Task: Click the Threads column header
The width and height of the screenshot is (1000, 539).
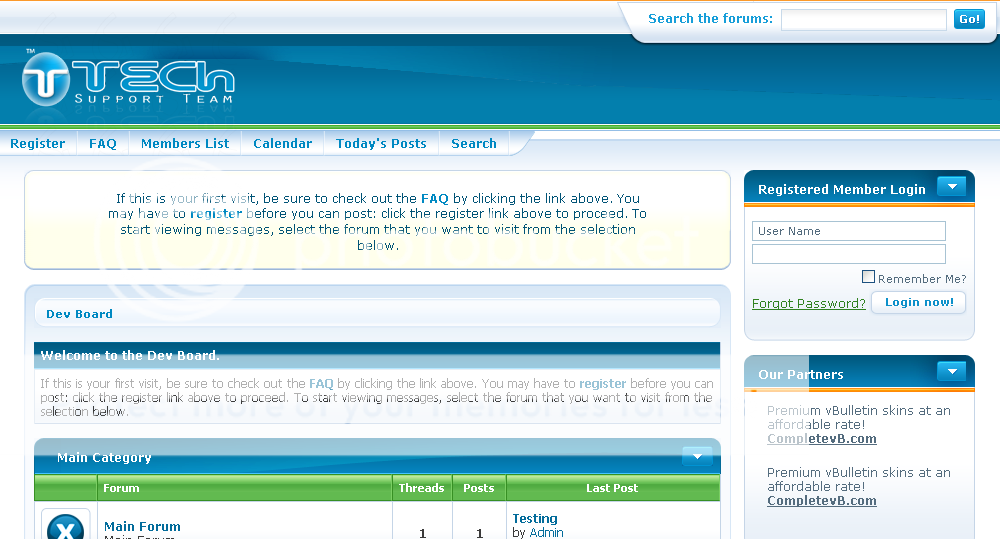Action: click(x=422, y=488)
